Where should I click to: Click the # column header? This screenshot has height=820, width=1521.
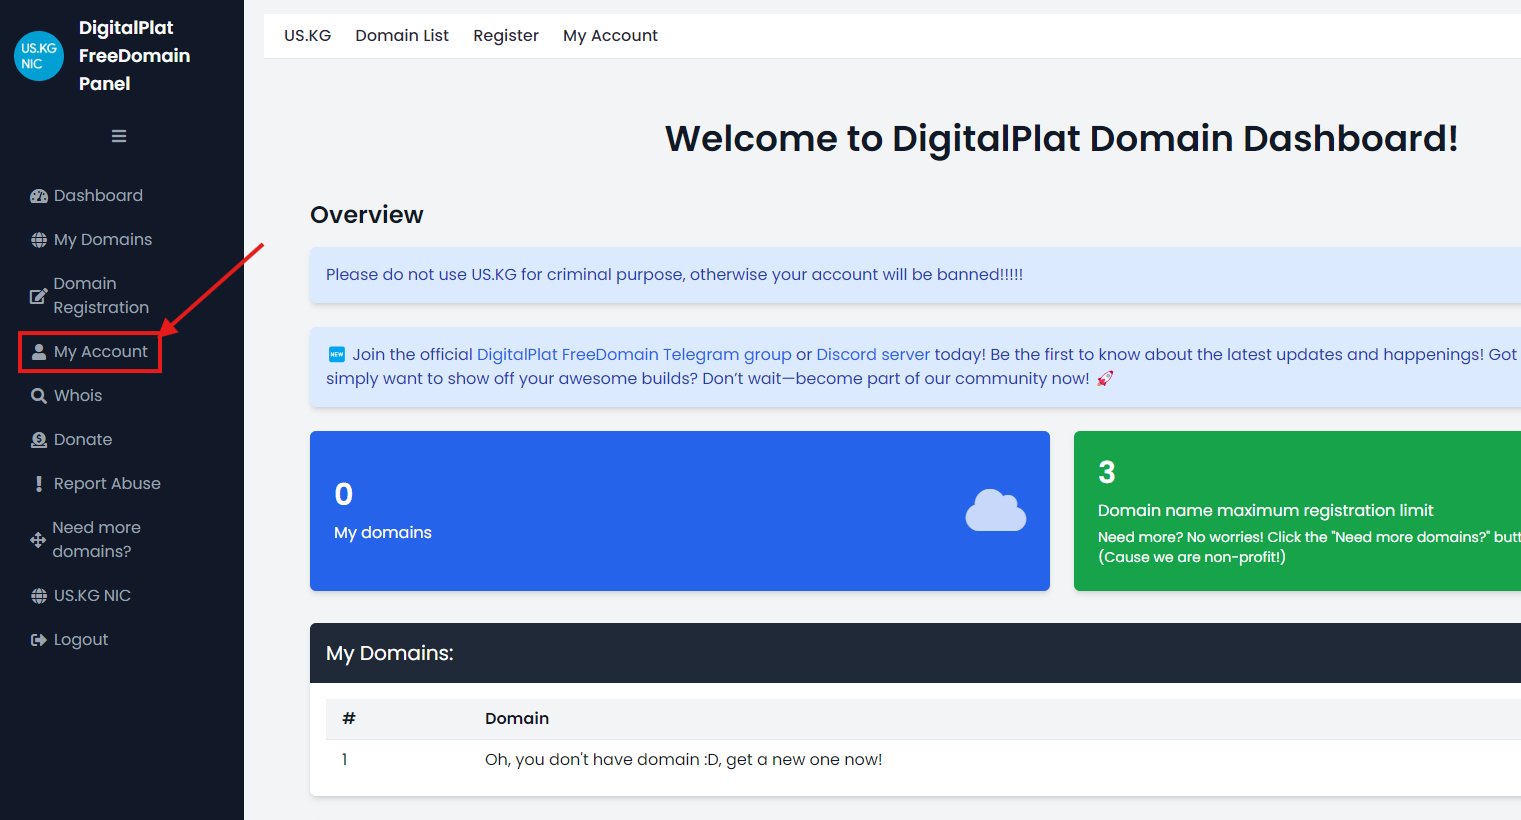click(x=349, y=719)
